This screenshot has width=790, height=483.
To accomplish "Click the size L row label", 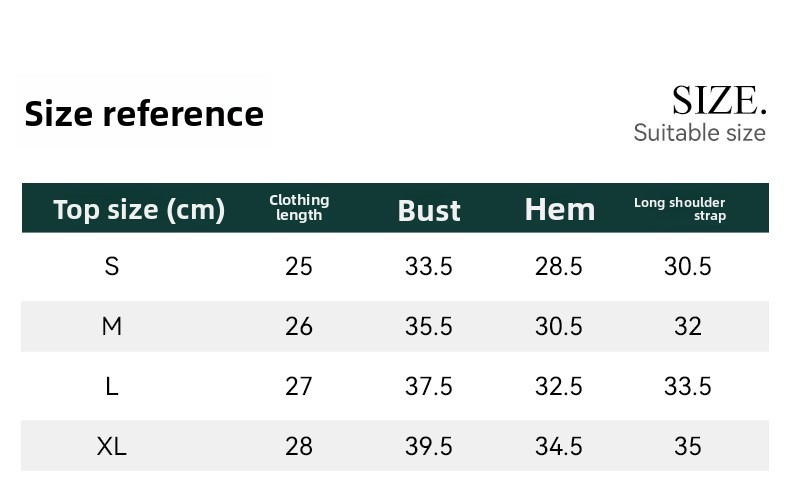I will pos(112,386).
